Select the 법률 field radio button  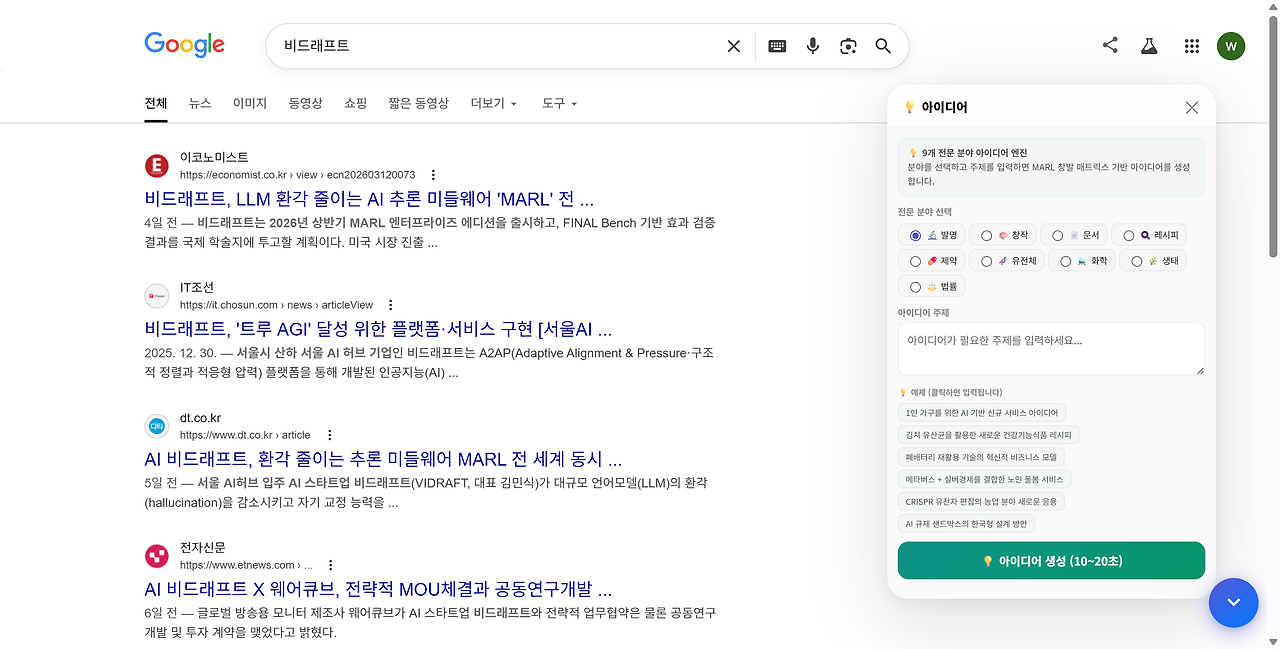pyautogui.click(x=916, y=286)
